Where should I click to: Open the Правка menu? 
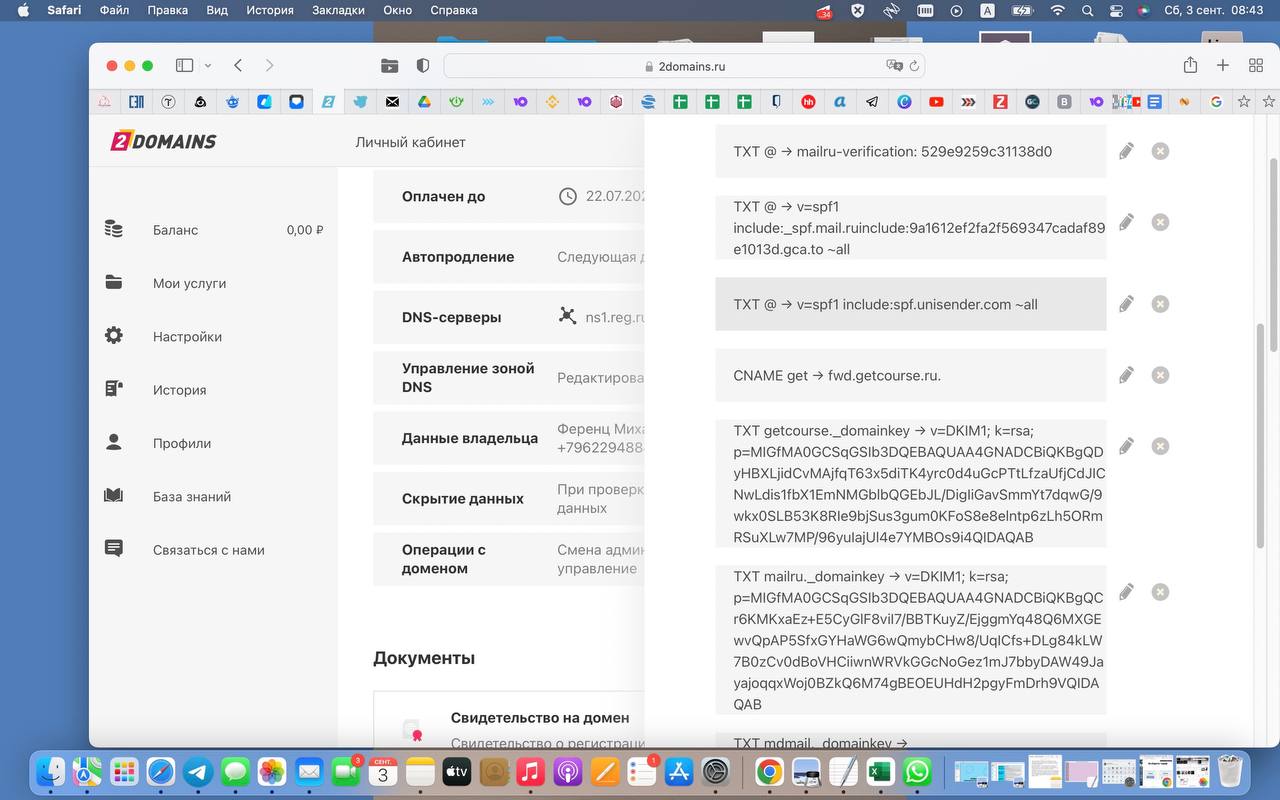167,10
